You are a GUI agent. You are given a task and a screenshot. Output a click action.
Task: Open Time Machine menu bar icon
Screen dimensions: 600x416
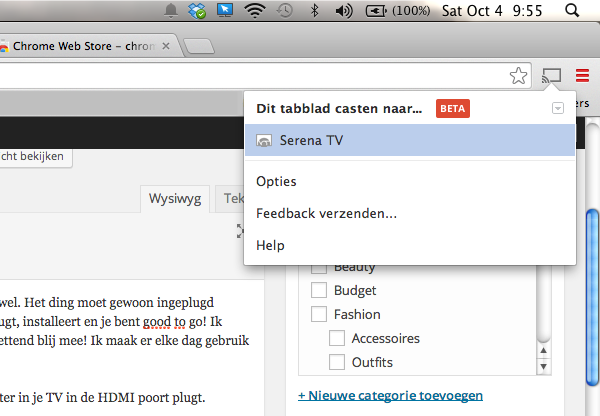285,10
